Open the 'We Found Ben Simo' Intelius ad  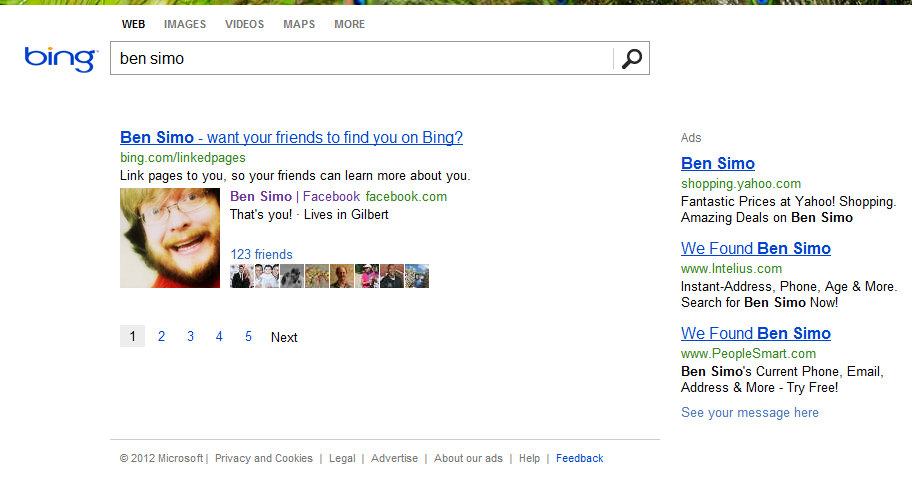tap(756, 248)
